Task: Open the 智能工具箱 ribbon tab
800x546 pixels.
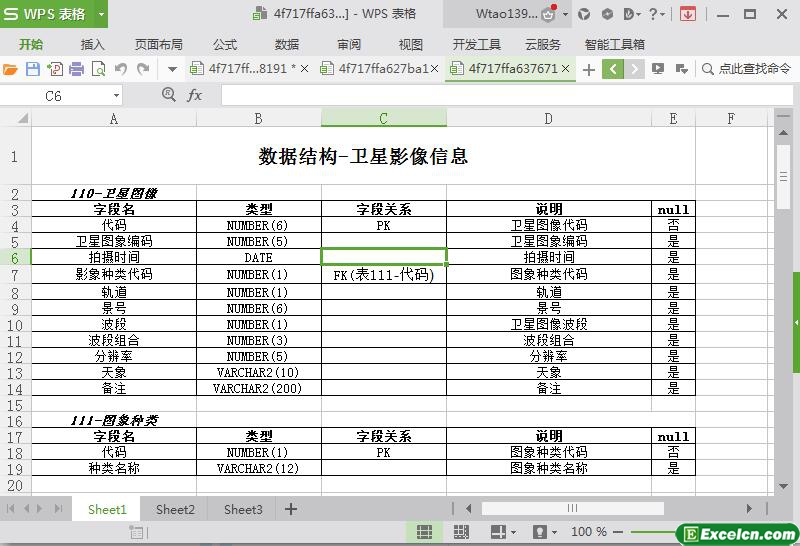Action: [615, 44]
